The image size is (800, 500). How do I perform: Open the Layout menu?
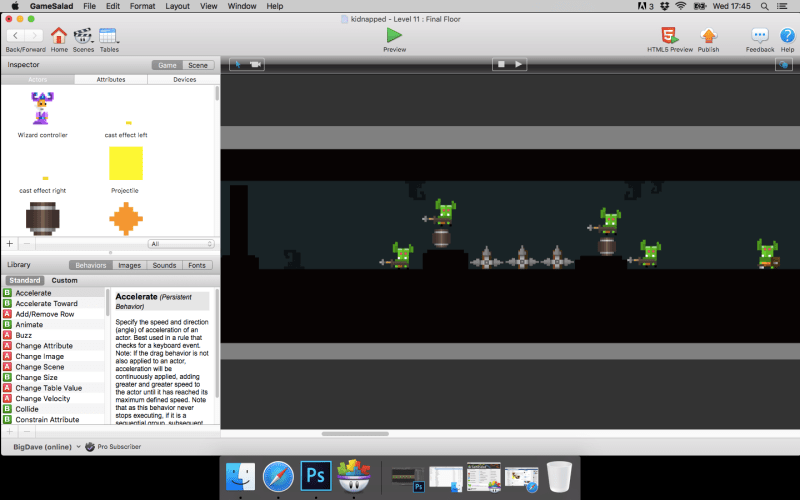pos(177,6)
